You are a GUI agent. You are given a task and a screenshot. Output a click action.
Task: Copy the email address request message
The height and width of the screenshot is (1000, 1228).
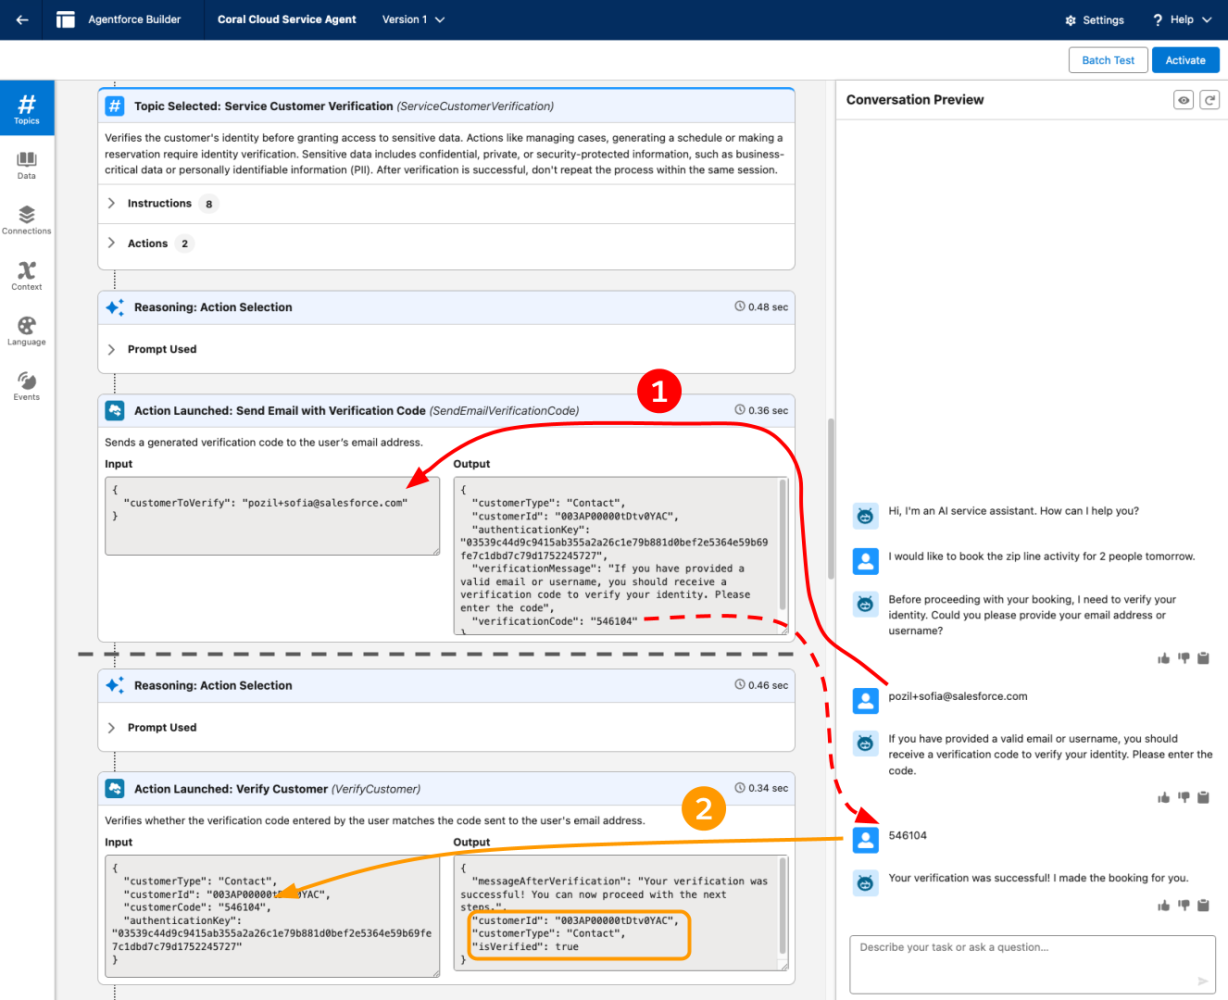pyautogui.click(x=1204, y=658)
